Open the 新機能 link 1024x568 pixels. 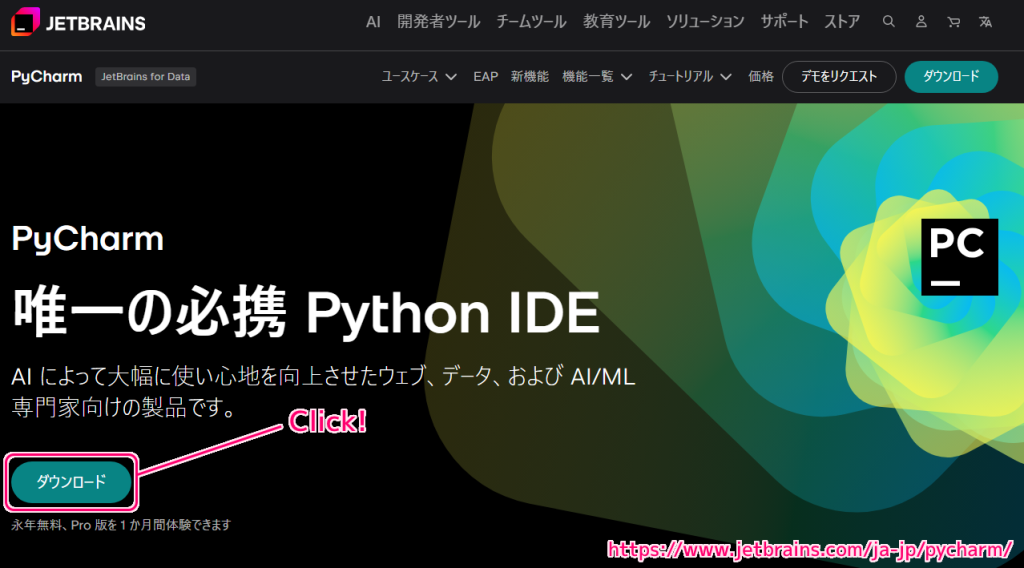point(530,76)
